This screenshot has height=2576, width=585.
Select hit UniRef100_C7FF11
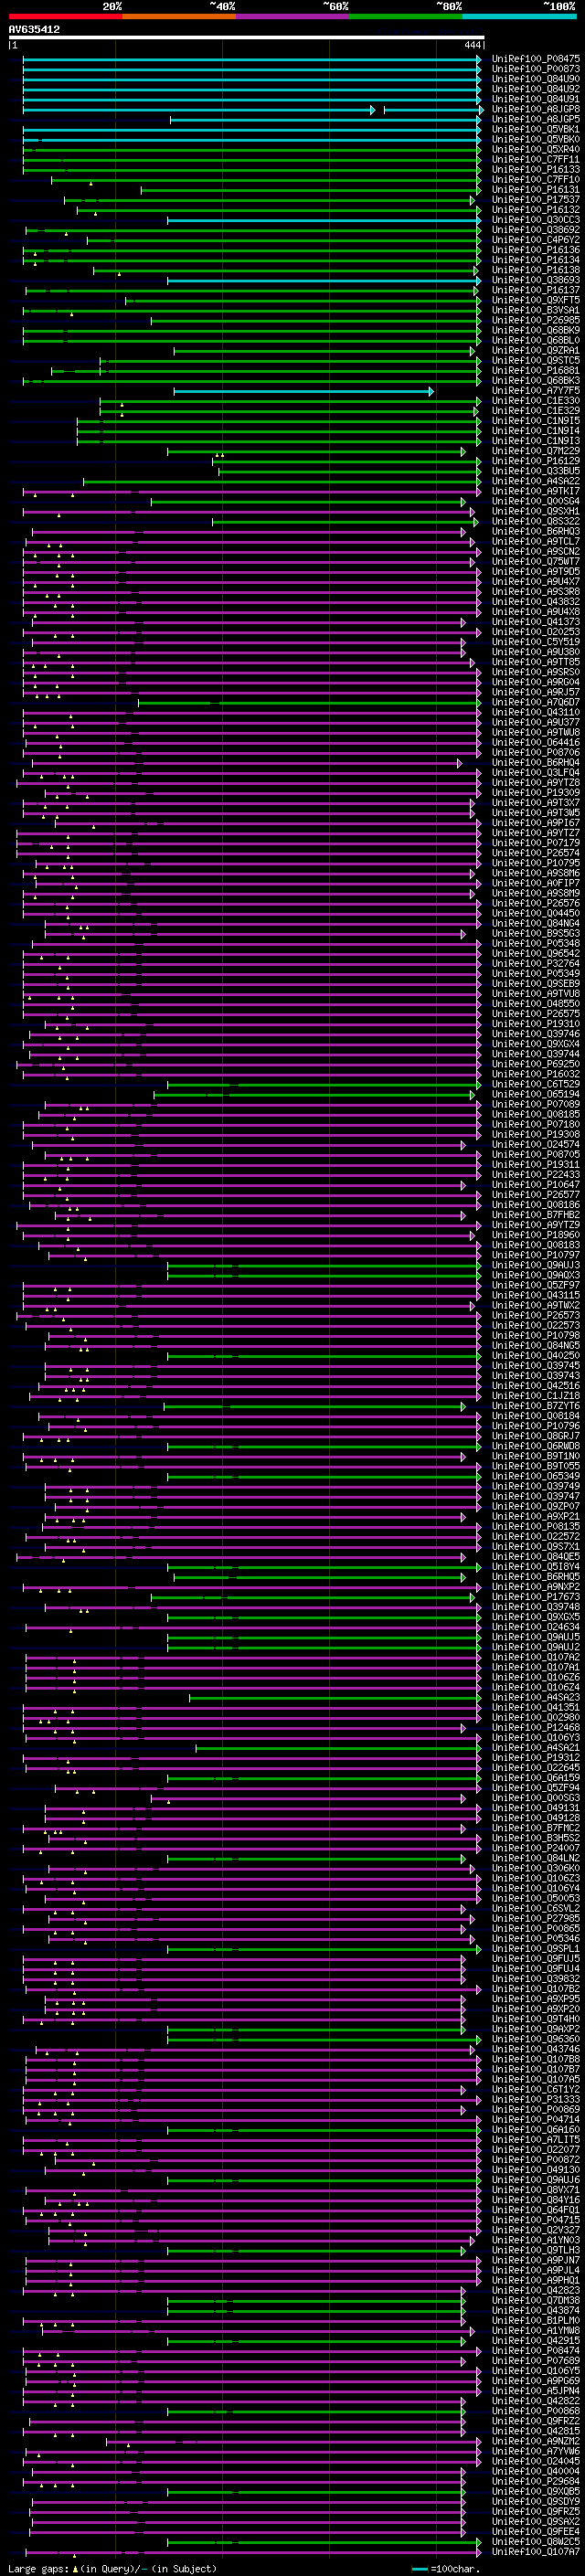point(536,159)
